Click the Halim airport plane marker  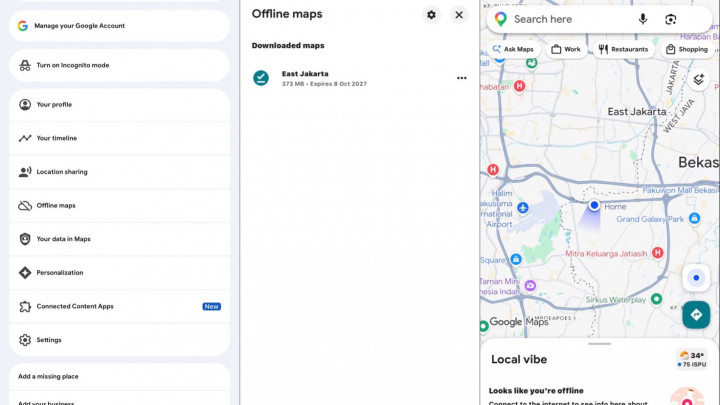pyautogui.click(x=523, y=208)
